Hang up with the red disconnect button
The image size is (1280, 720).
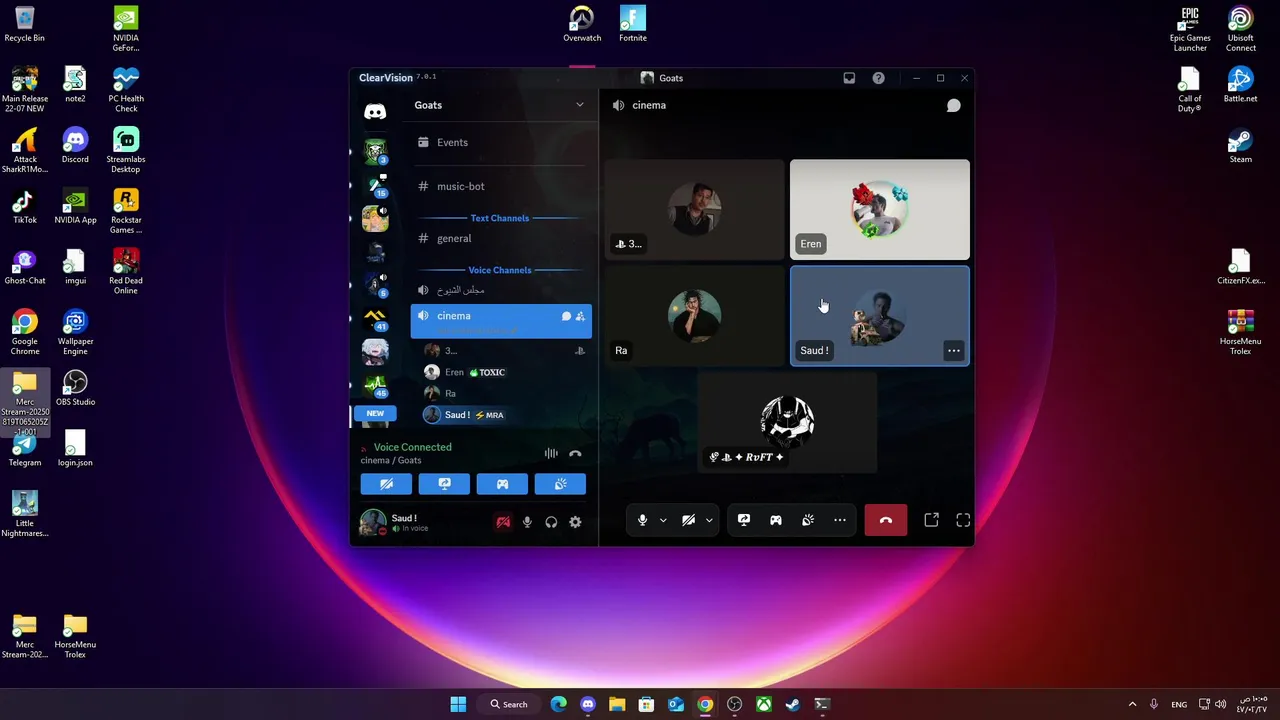click(x=886, y=520)
